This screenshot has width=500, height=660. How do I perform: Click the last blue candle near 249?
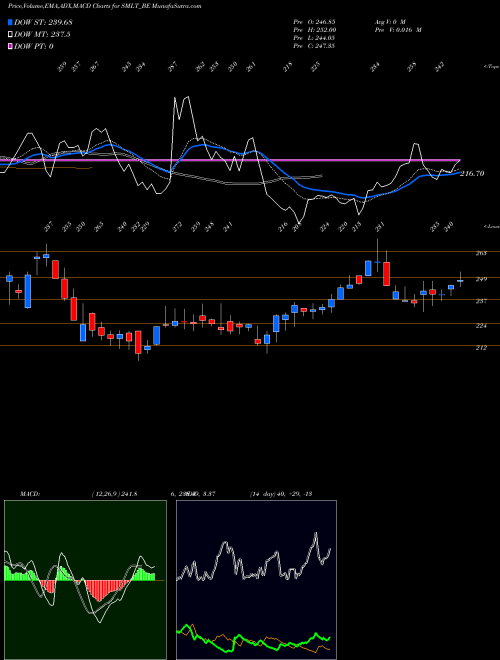[460, 280]
